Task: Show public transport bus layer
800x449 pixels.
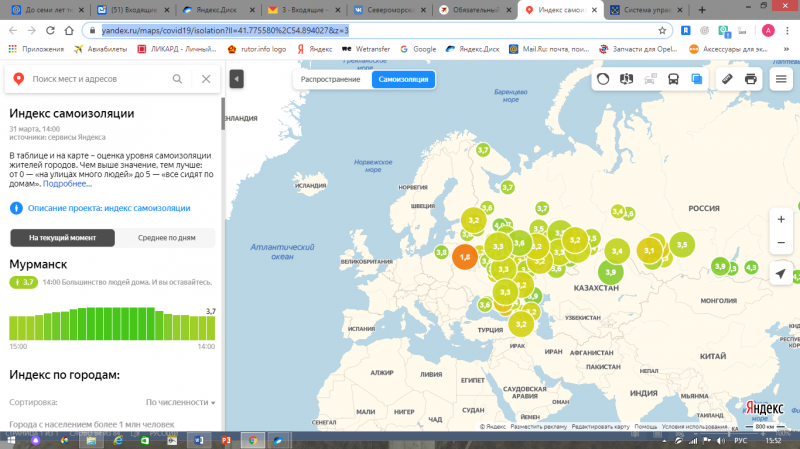Action: pos(673,79)
